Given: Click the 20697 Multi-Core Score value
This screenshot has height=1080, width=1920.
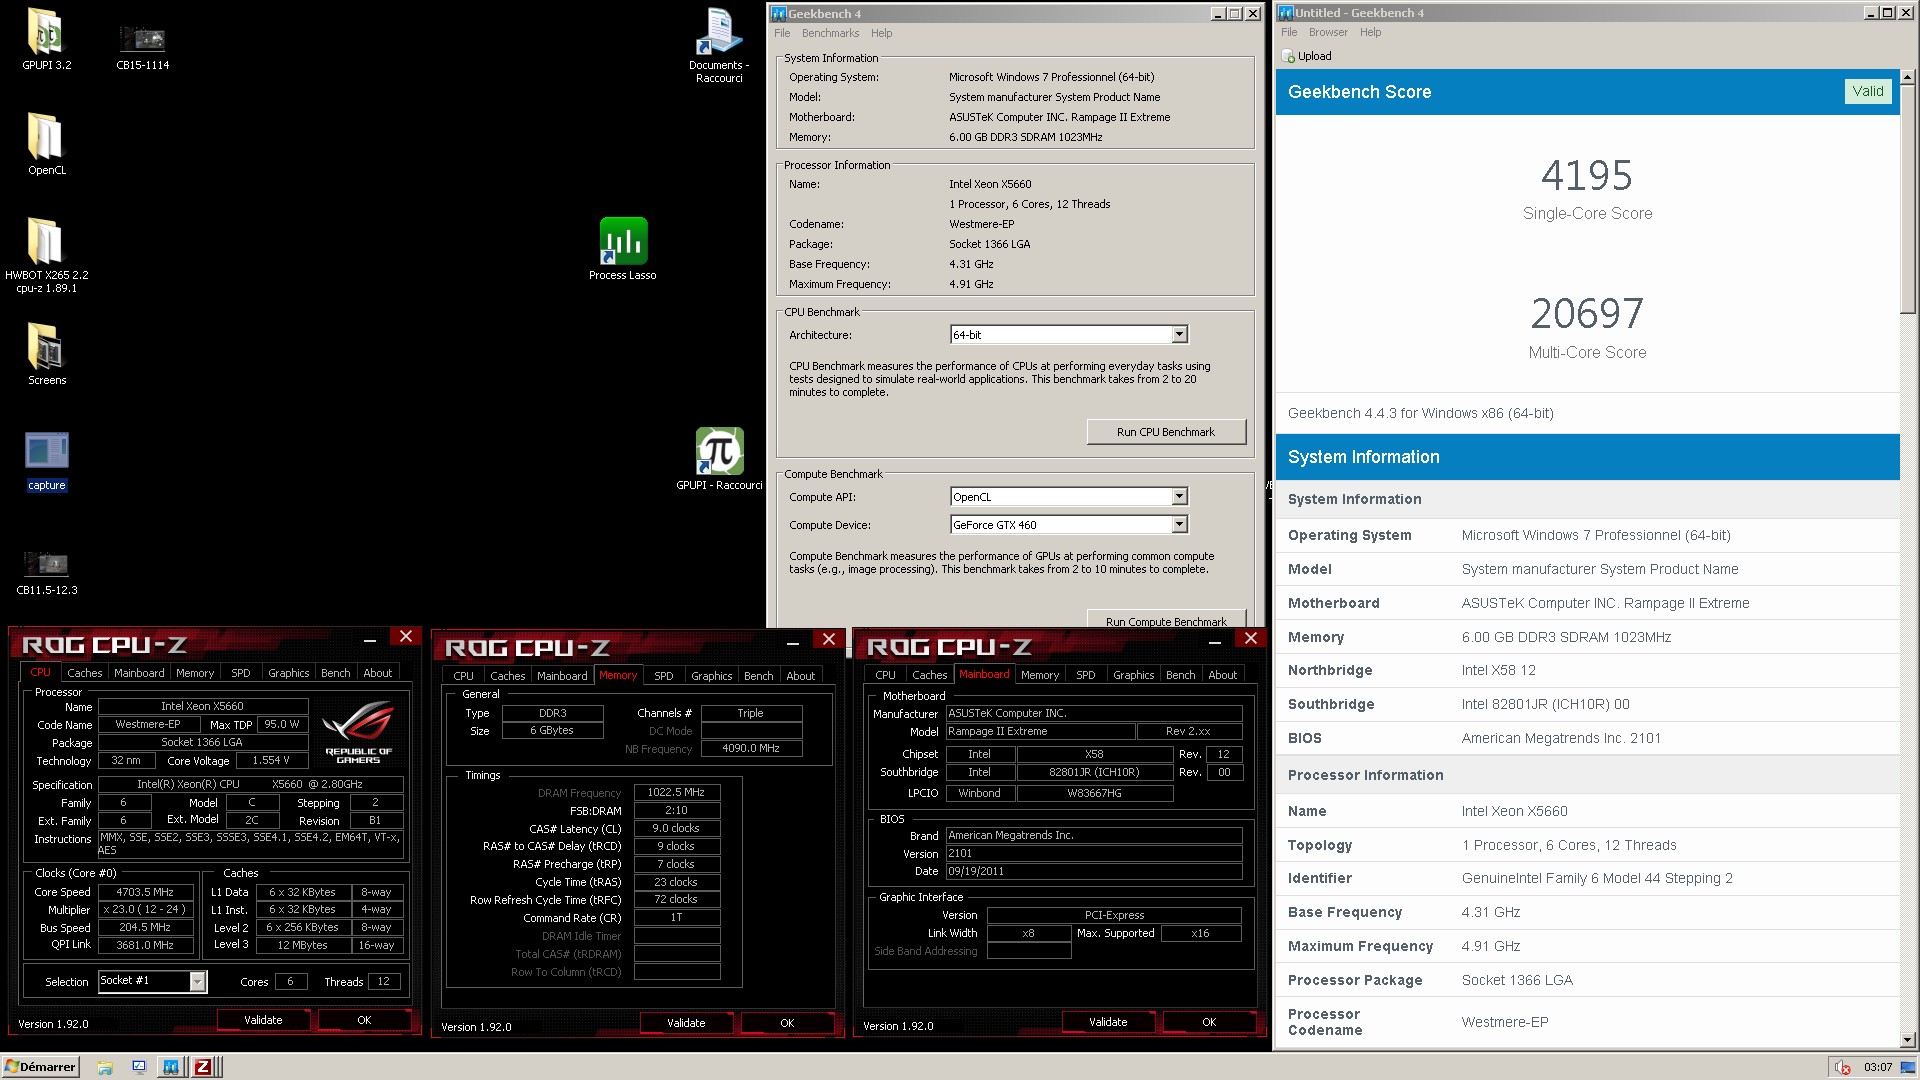Looking at the screenshot, I should pyautogui.click(x=1587, y=314).
